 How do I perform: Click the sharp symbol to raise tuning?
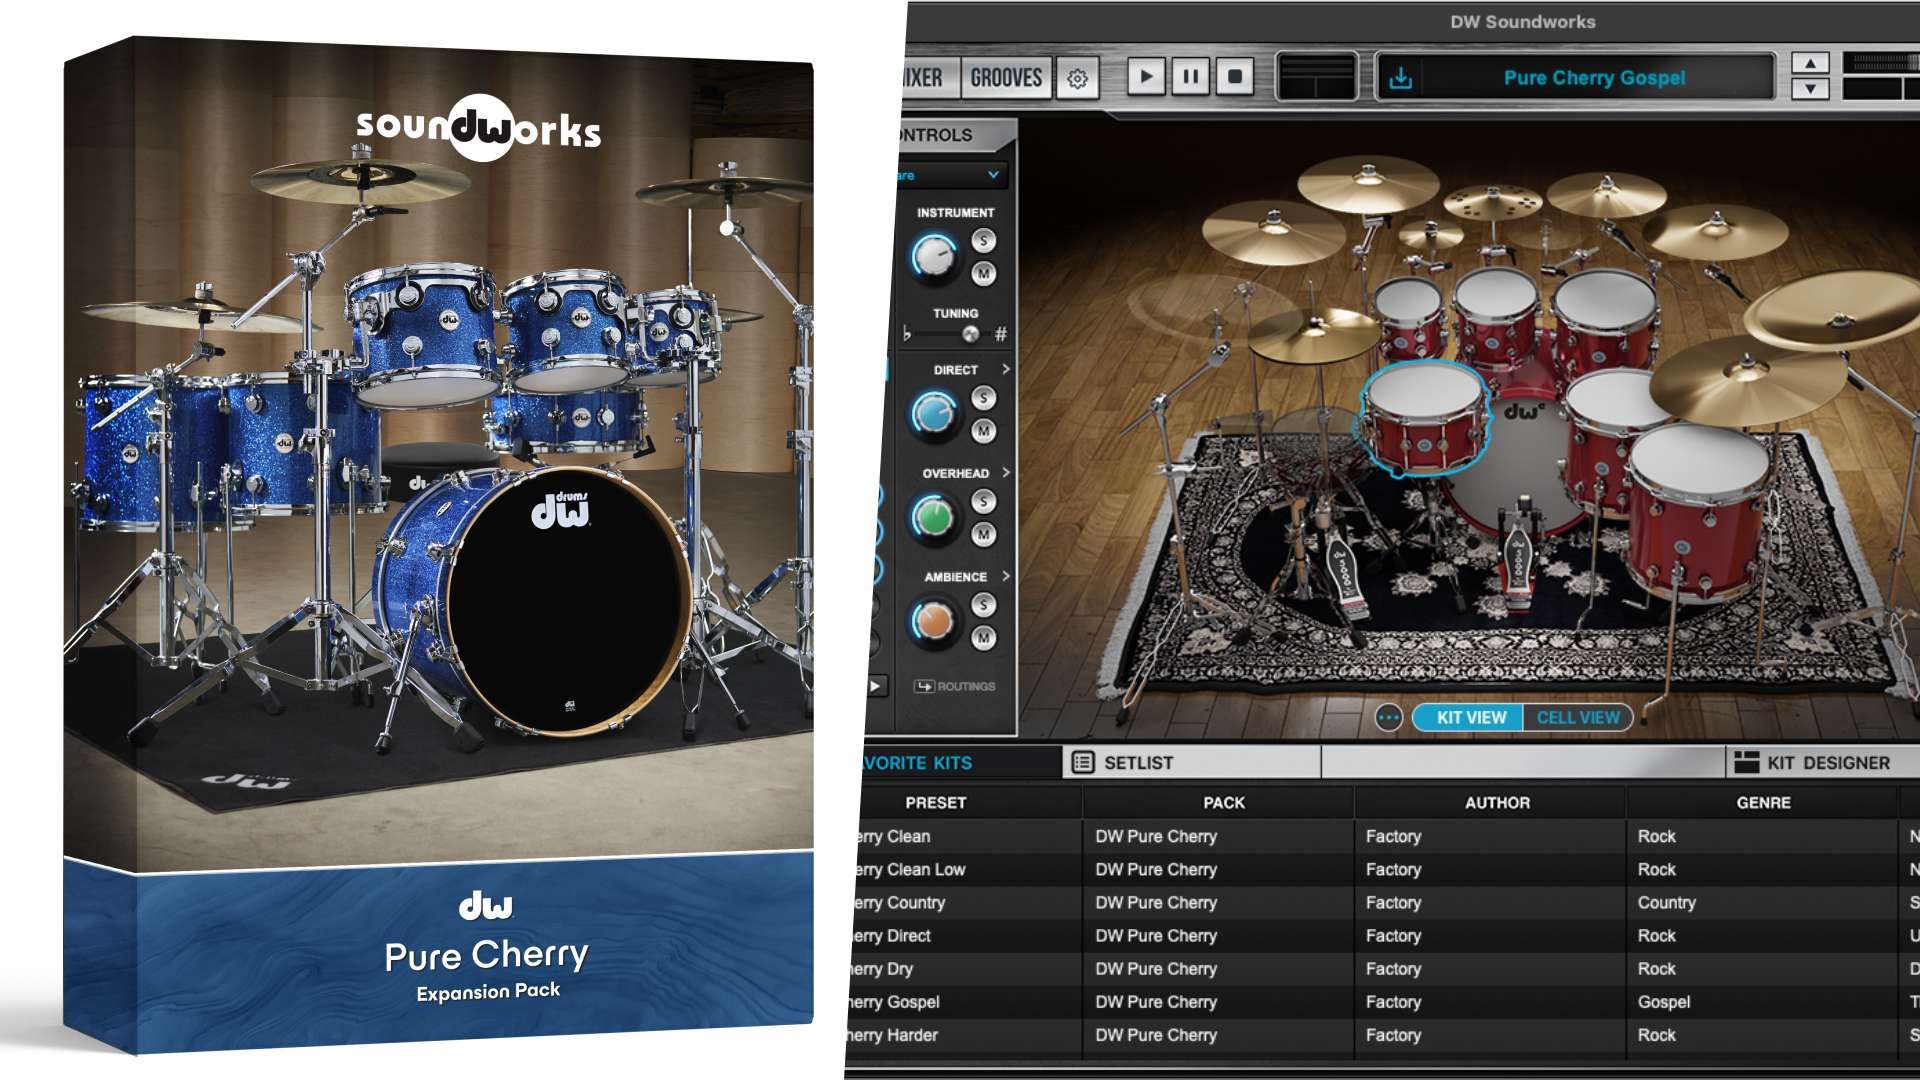pyautogui.click(x=1000, y=335)
